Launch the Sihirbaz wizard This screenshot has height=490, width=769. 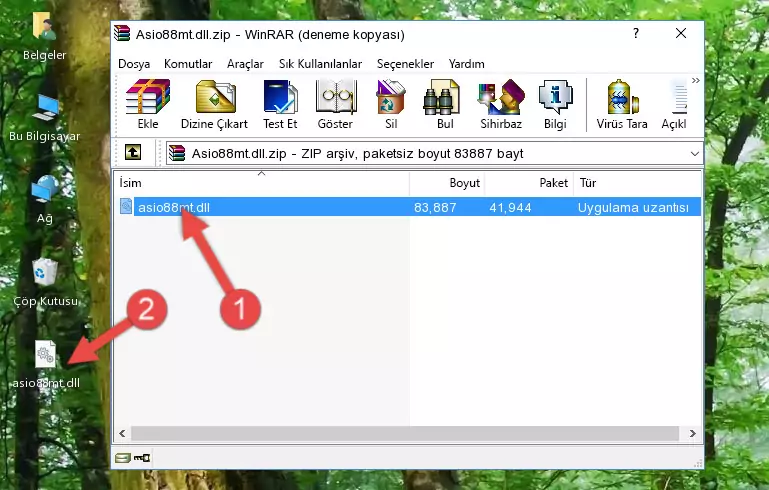(501, 104)
